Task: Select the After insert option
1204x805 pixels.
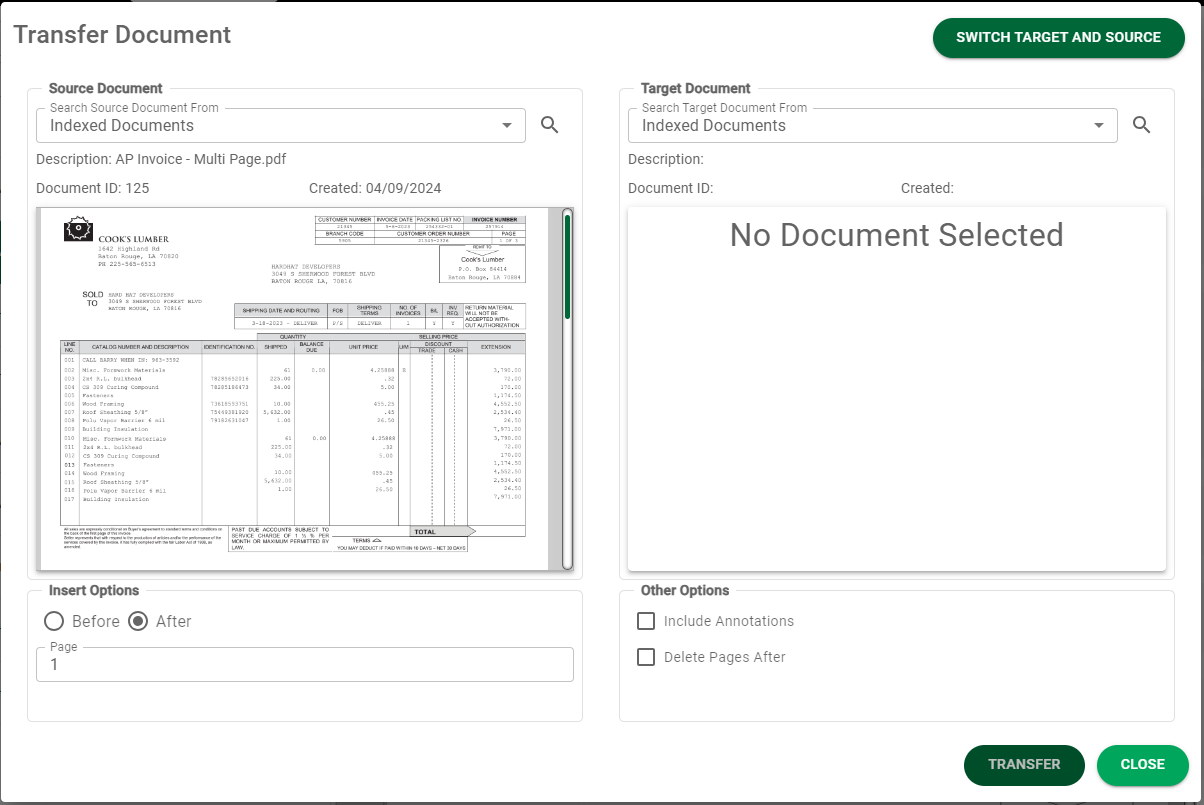Action: pos(140,621)
